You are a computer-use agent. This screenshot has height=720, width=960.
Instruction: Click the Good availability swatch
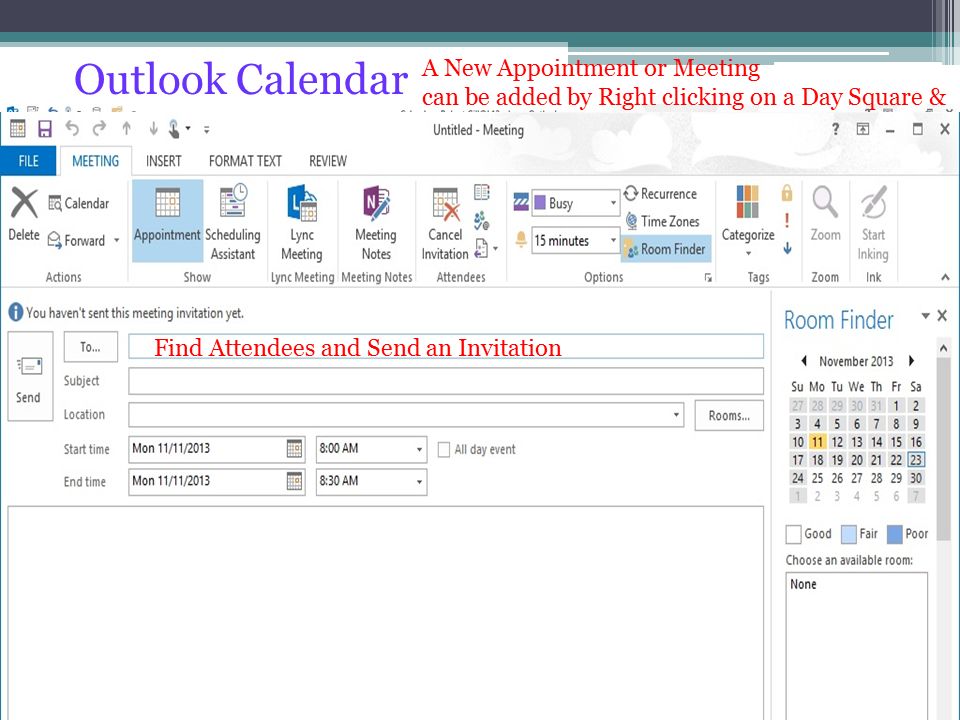(793, 534)
